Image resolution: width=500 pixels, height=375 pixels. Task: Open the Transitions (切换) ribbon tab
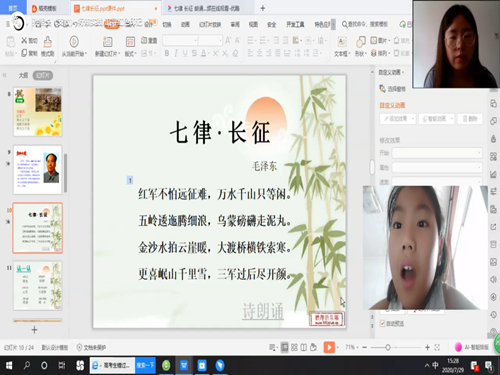tap(167, 24)
